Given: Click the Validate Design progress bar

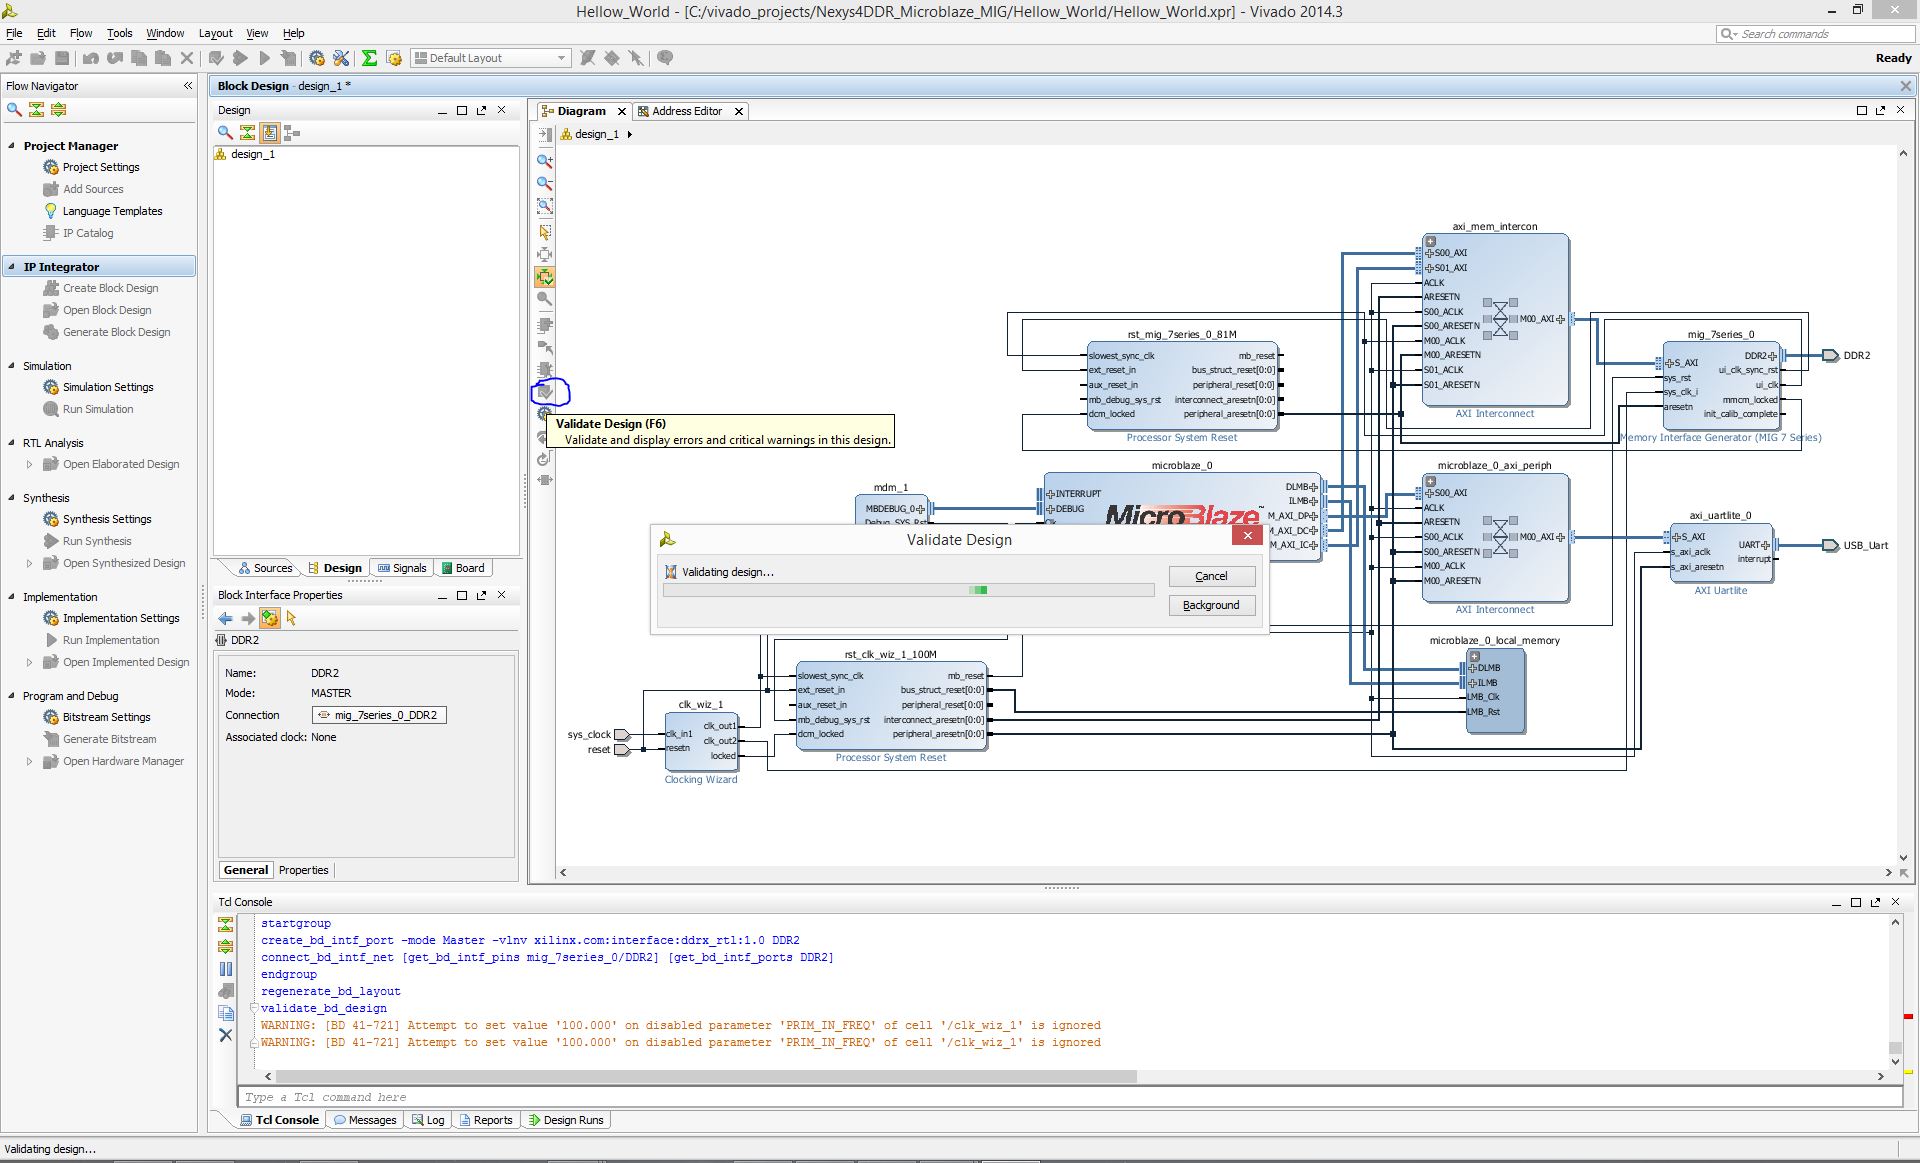Looking at the screenshot, I should pos(908,590).
